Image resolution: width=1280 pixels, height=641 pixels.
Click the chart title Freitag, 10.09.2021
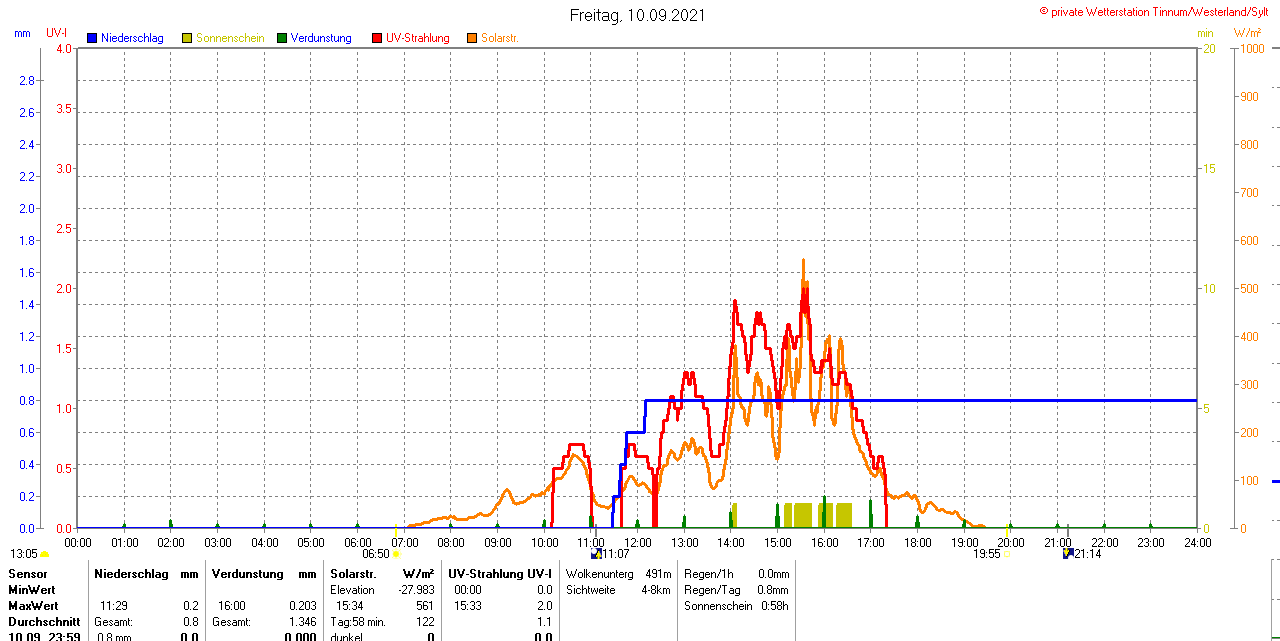tap(637, 15)
